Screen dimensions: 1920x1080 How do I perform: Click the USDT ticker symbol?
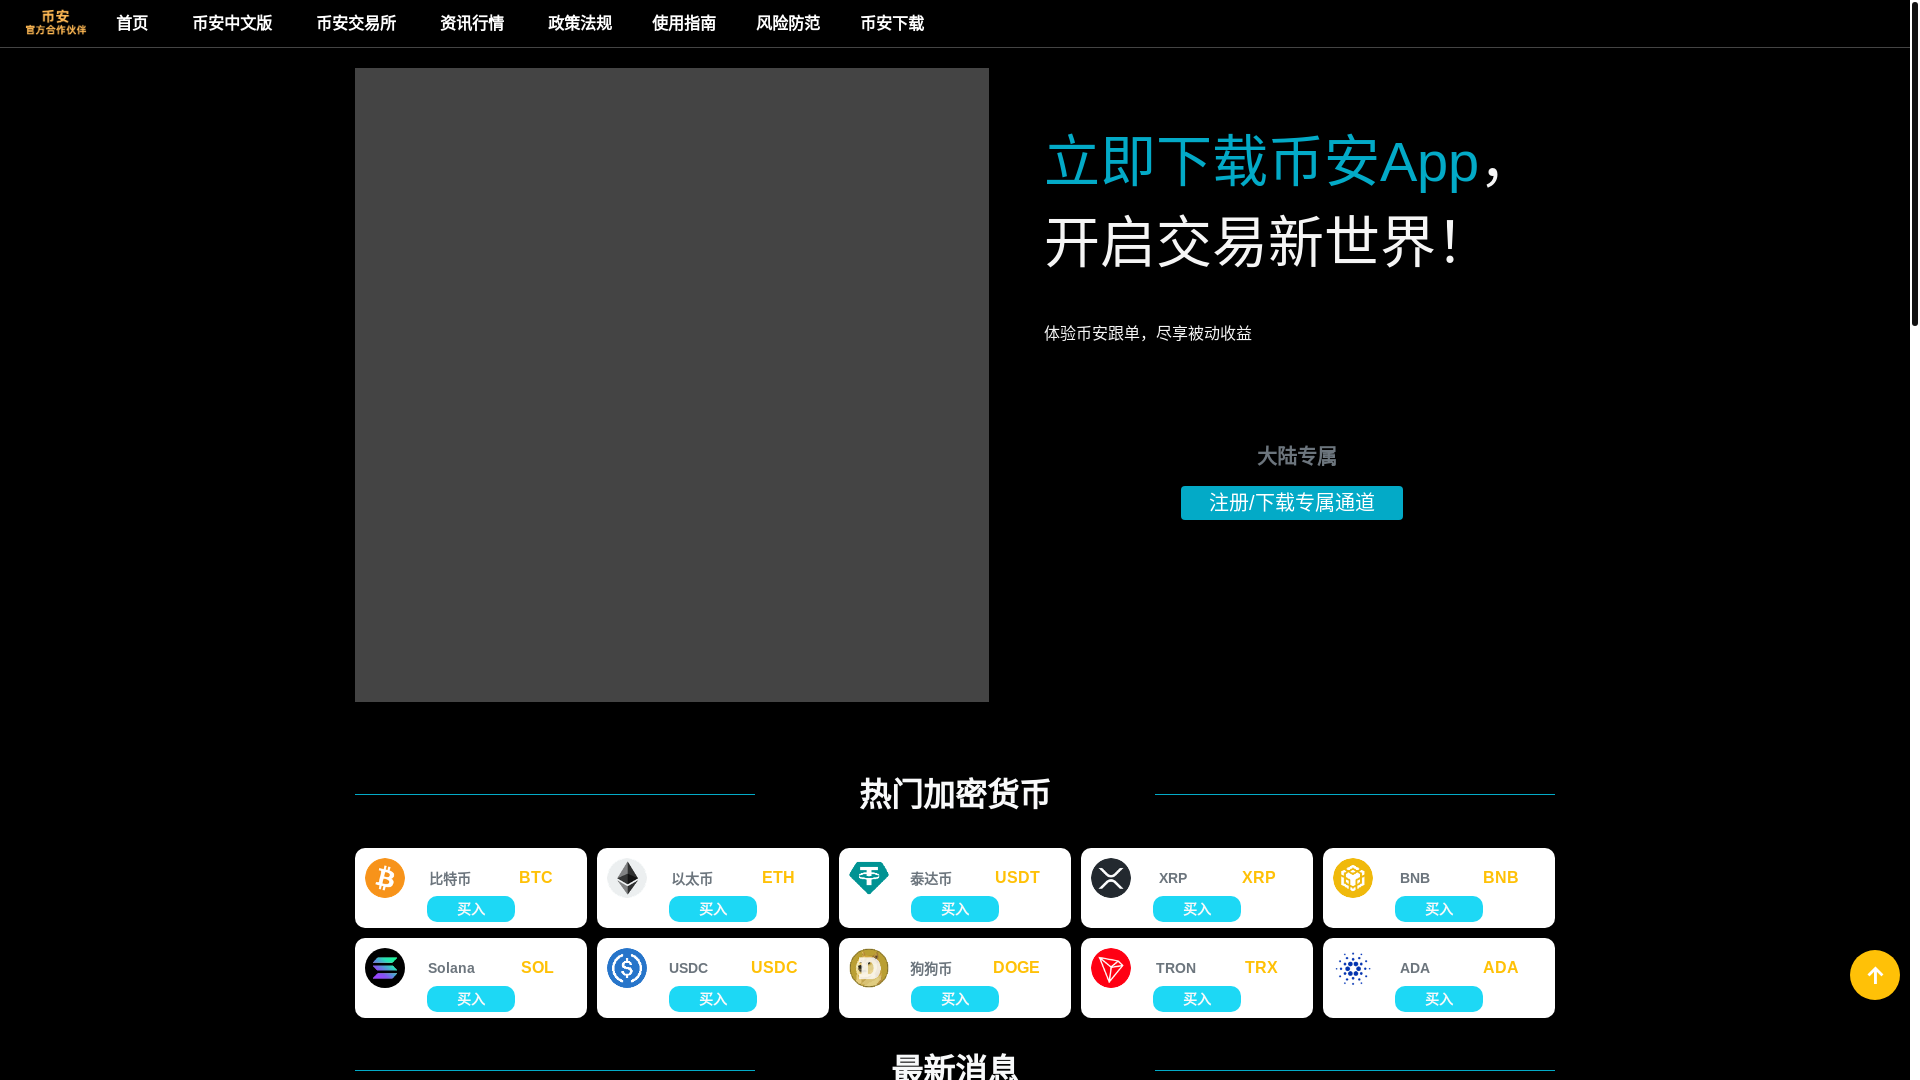coord(1017,877)
